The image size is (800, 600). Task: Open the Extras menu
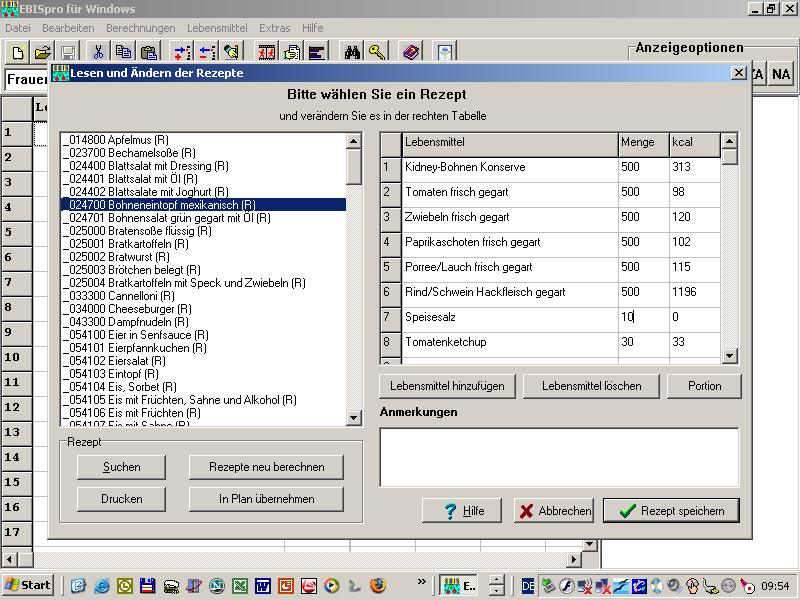pyautogui.click(x=274, y=28)
